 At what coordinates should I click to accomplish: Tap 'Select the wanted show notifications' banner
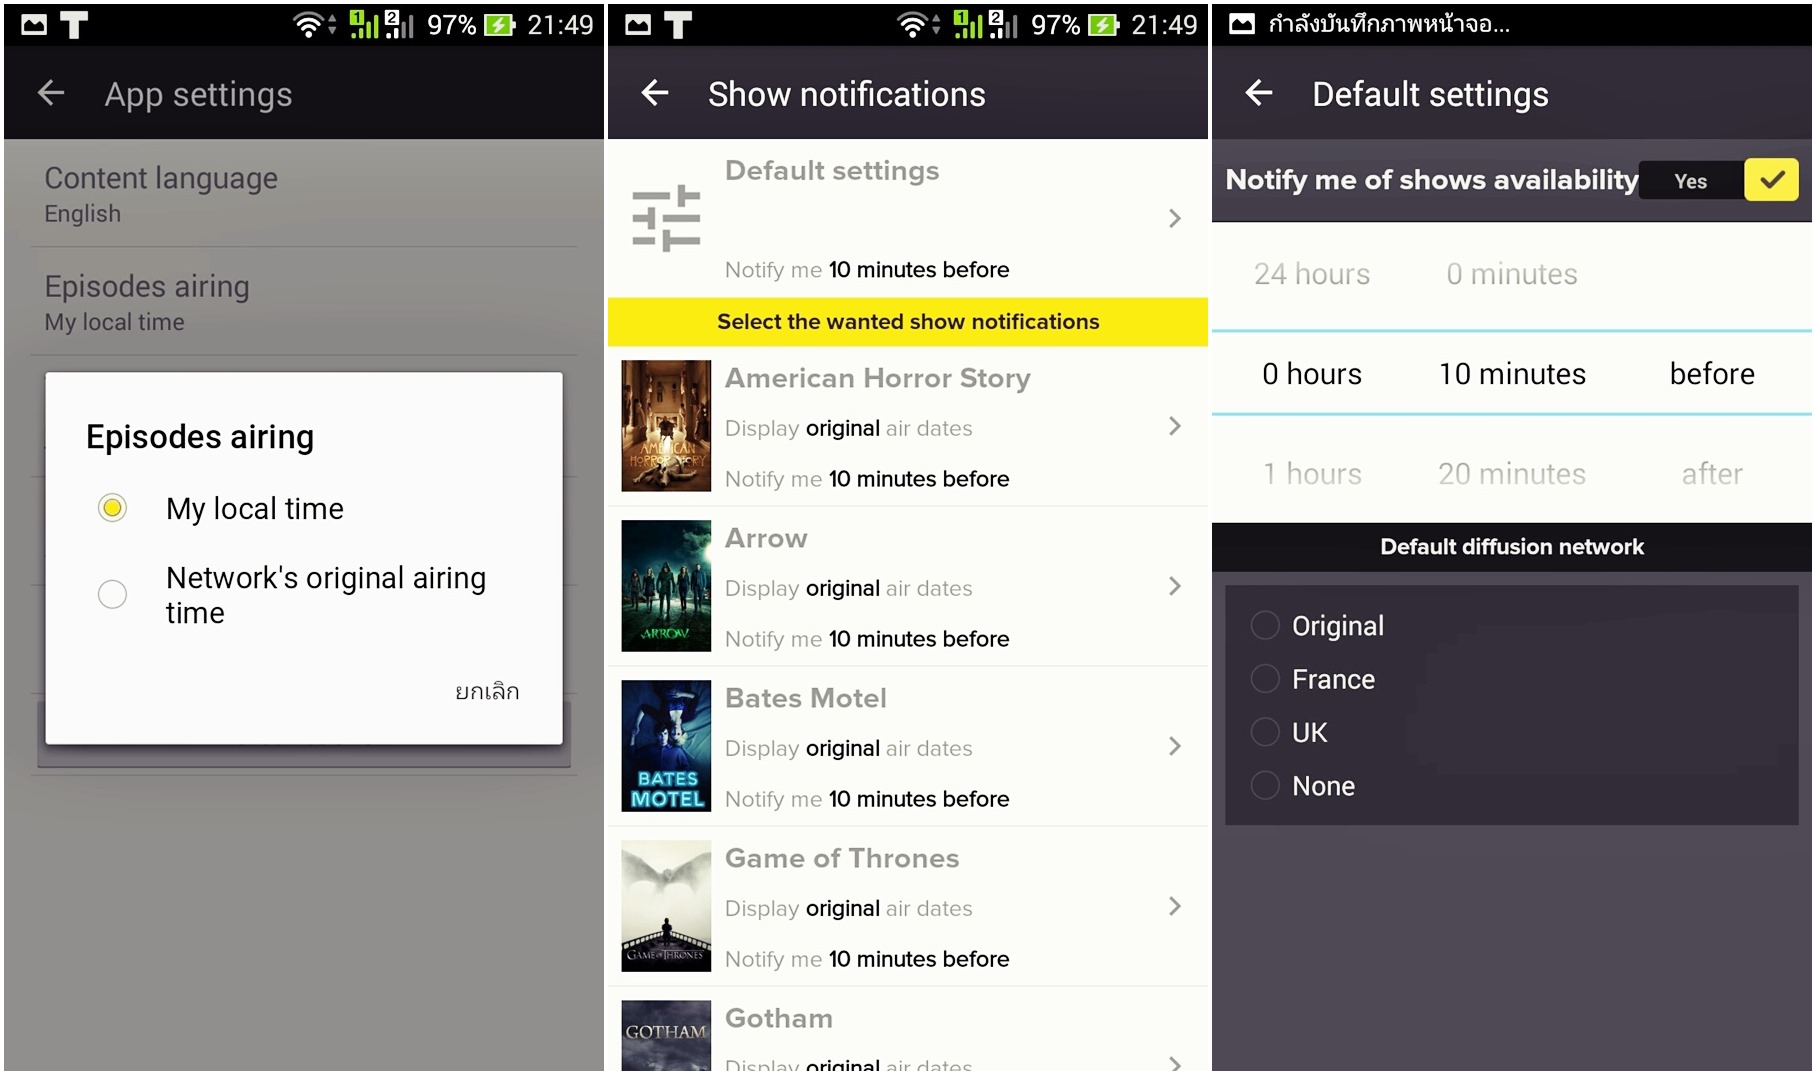tap(908, 322)
